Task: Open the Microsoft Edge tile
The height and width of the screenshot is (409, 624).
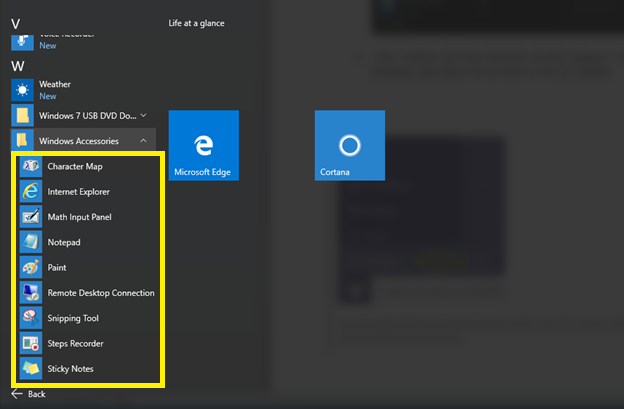Action: (204, 145)
